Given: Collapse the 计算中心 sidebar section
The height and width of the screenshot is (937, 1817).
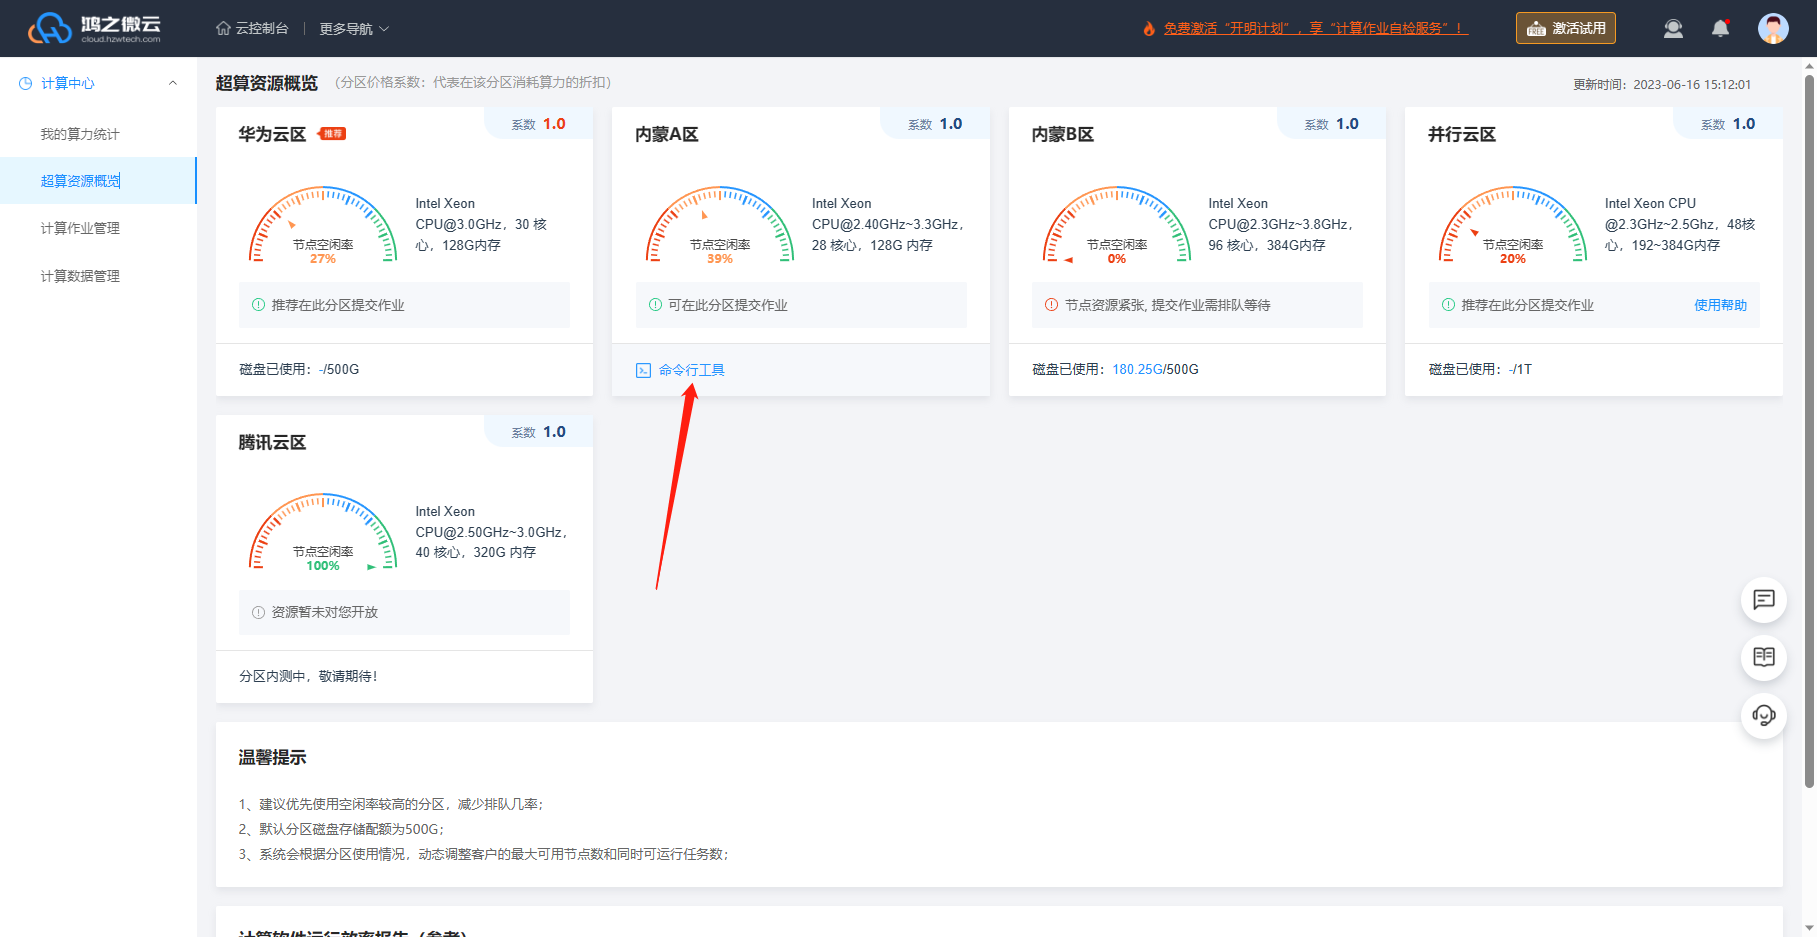Looking at the screenshot, I should [173, 83].
